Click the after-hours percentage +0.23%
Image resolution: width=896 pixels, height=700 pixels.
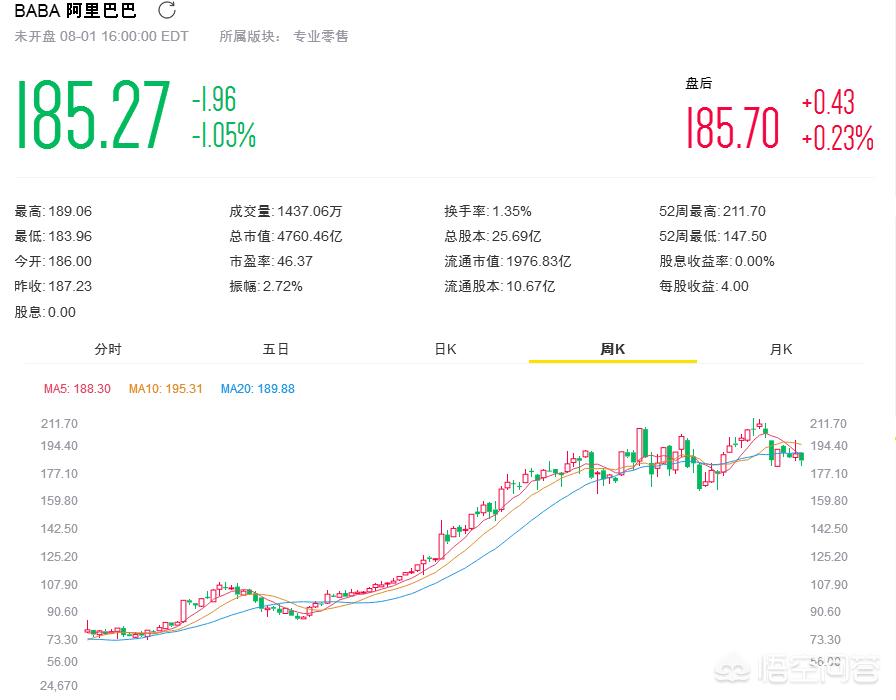(838, 138)
